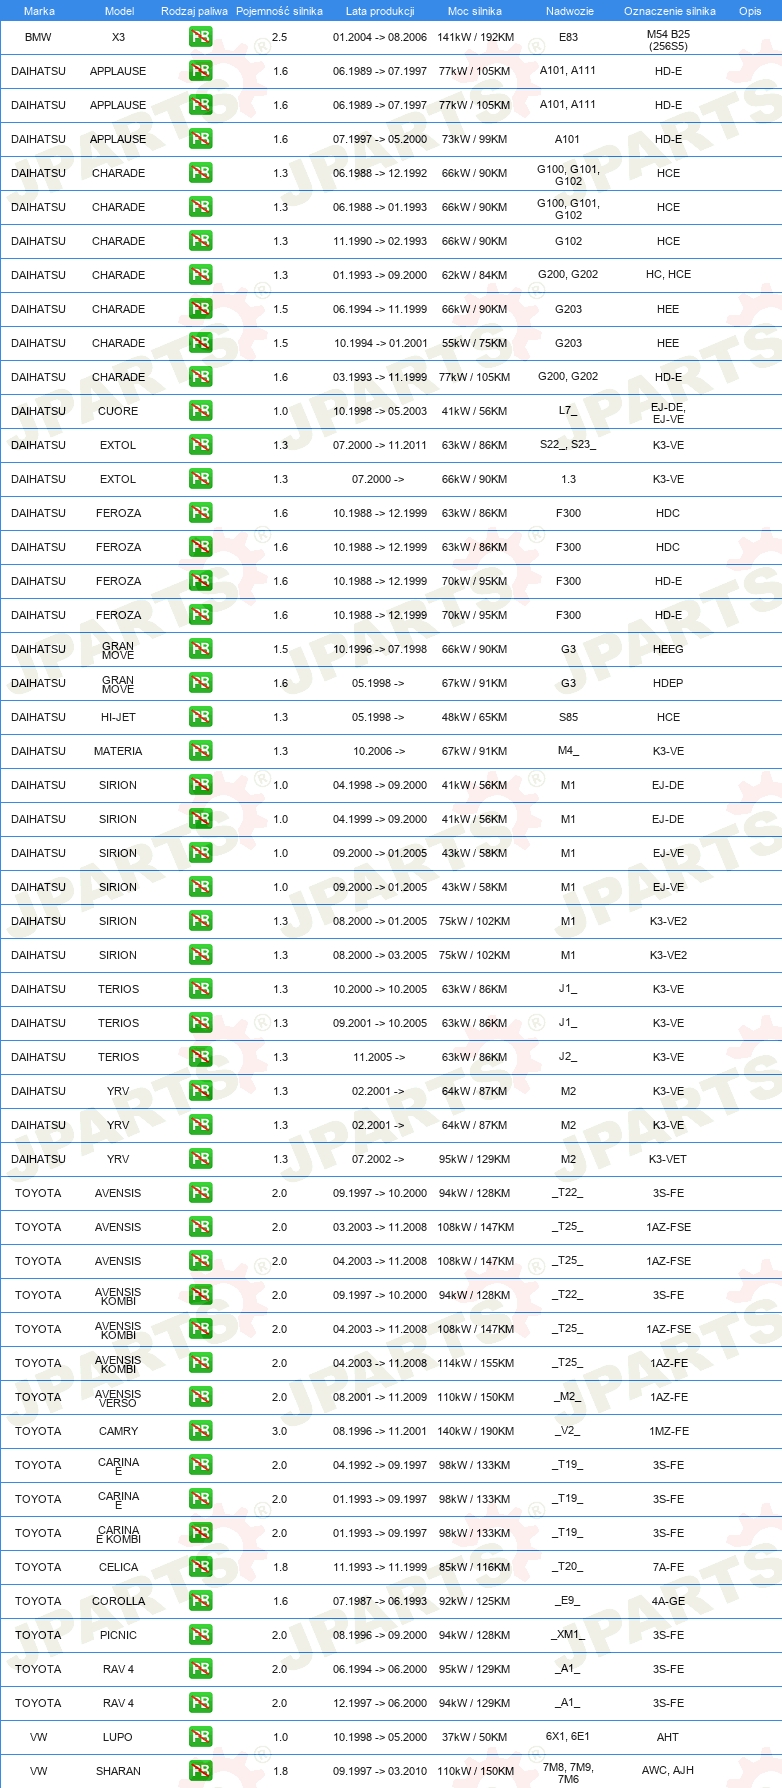Screen dimensions: 782x1788
Task: Click the fuel icon in the CELICA row
Action: click(x=200, y=1567)
